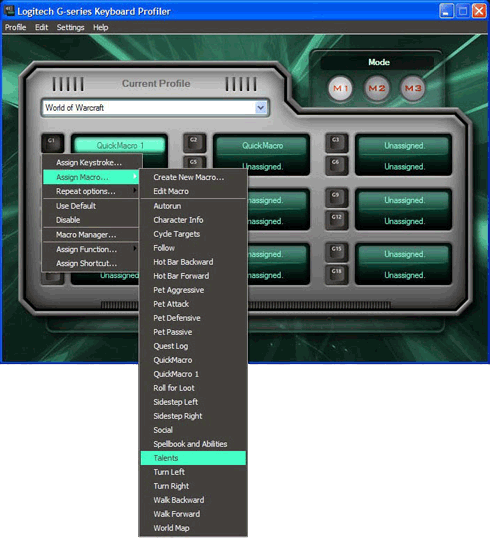
Task: Switch to M1 mode
Action: (x=340, y=88)
